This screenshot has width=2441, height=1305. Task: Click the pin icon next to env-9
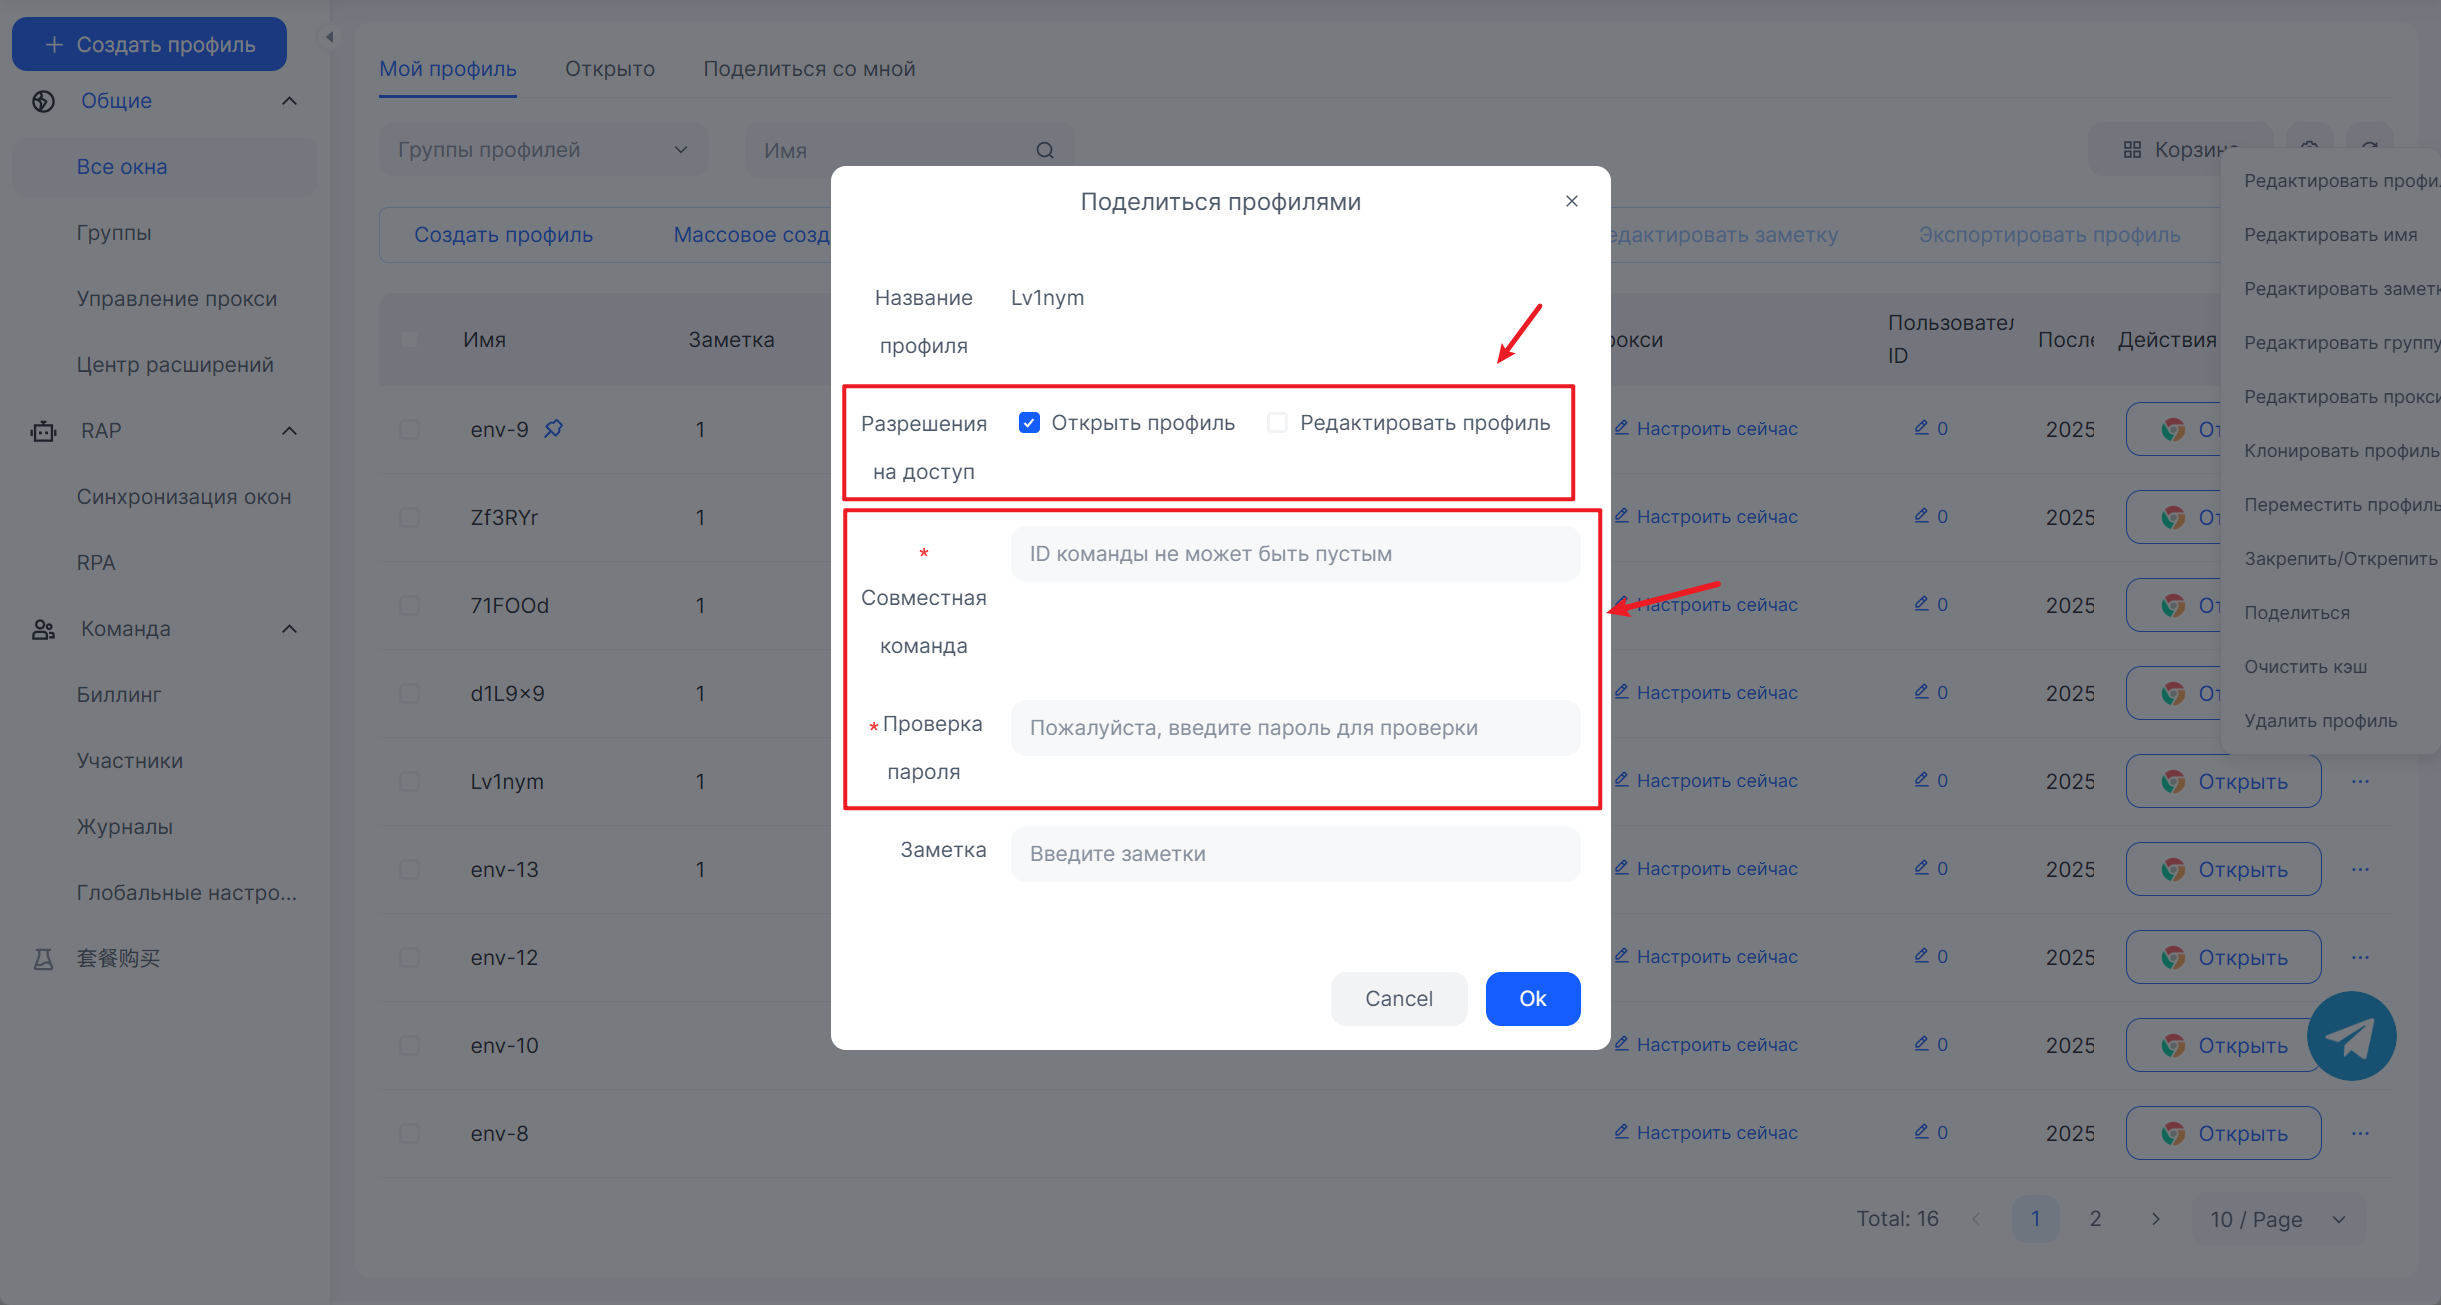(553, 429)
